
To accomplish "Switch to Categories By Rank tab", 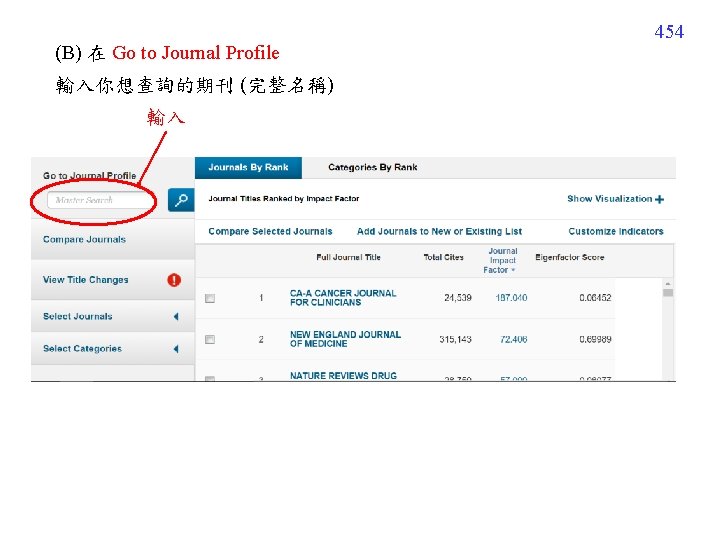I will (x=372, y=168).
